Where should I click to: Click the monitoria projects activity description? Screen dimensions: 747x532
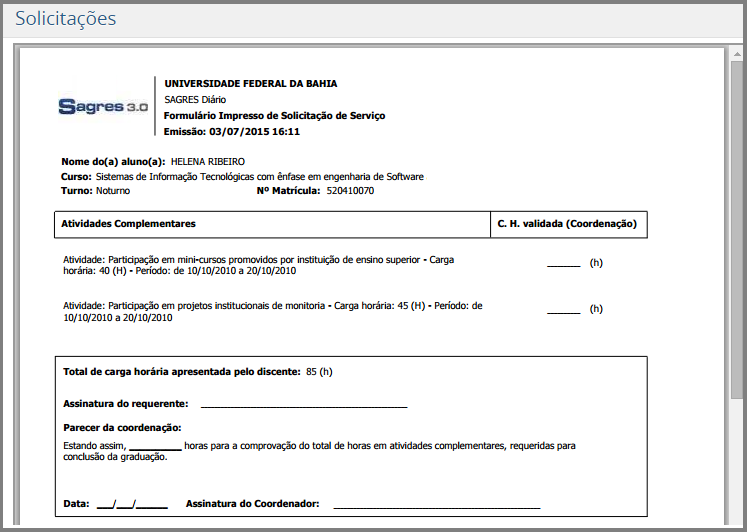(272, 311)
